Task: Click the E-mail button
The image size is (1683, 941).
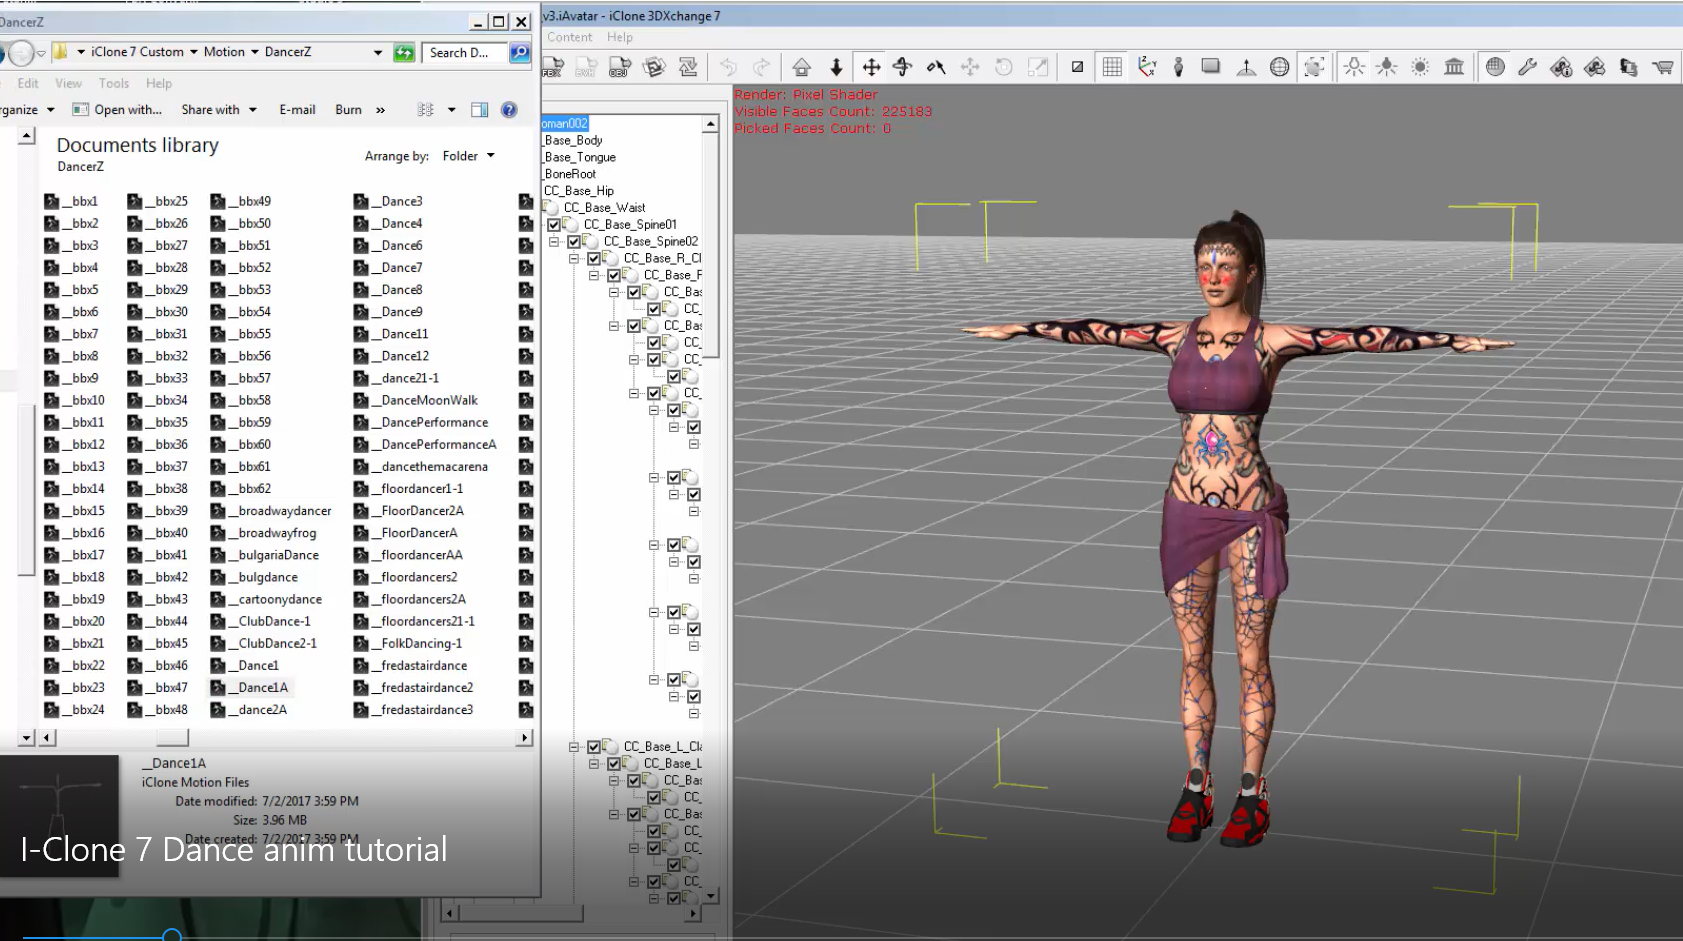Action: point(297,110)
